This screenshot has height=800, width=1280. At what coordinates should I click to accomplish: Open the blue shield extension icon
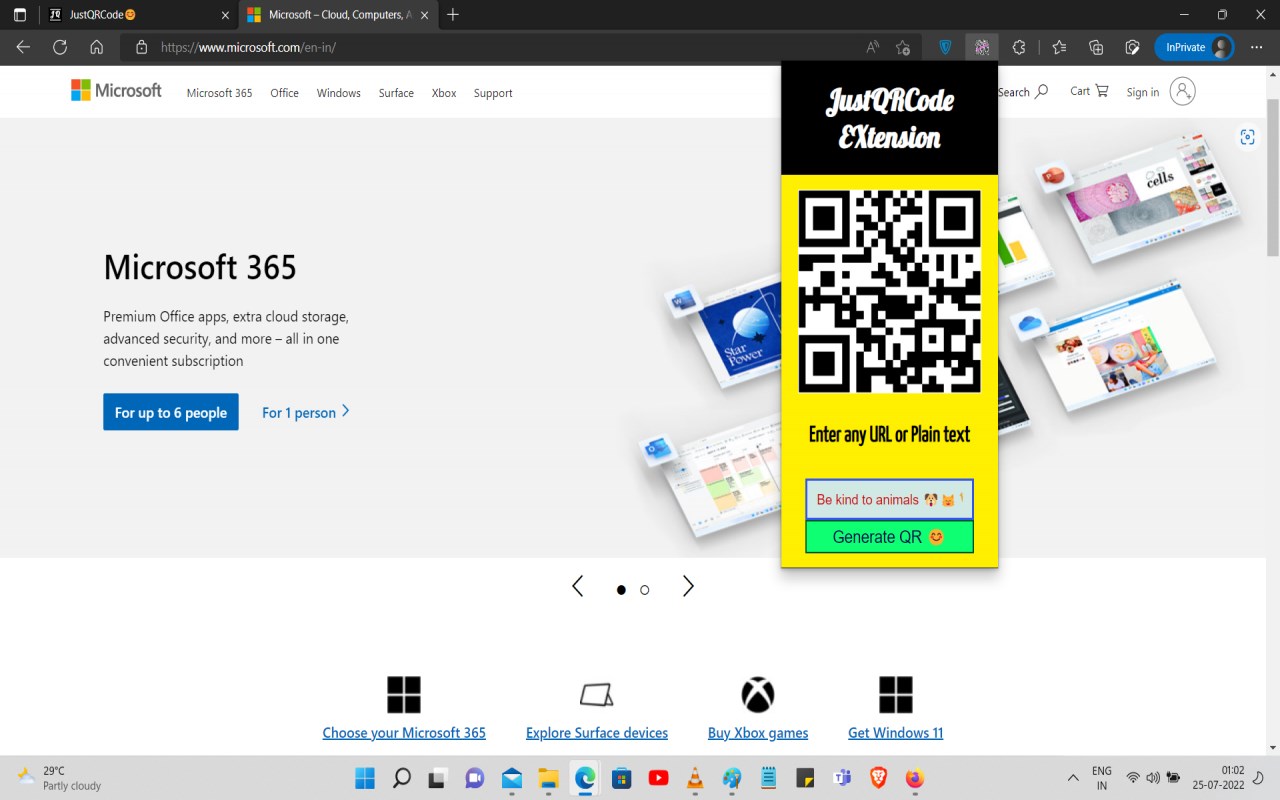pyautogui.click(x=945, y=47)
